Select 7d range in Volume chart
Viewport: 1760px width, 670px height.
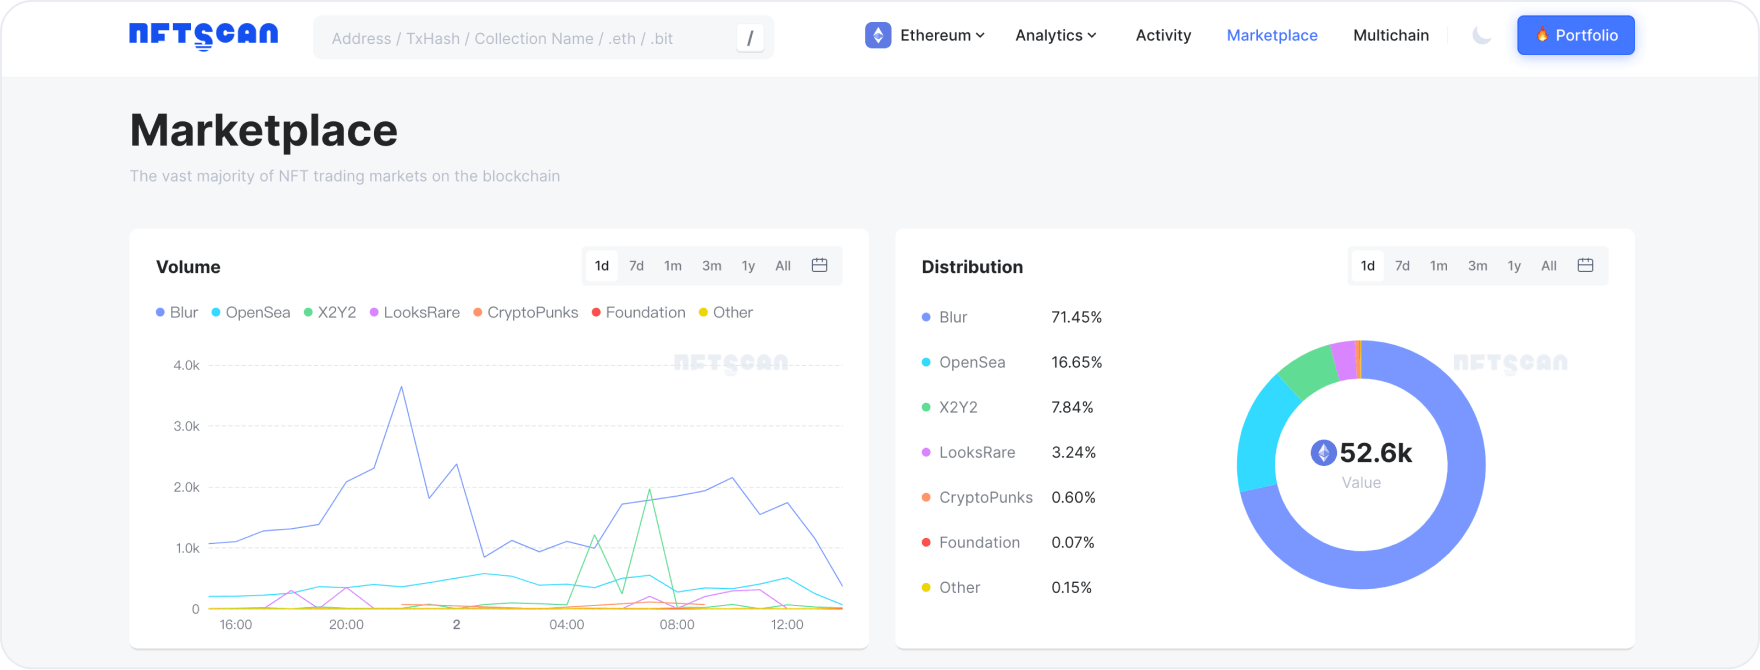click(636, 265)
